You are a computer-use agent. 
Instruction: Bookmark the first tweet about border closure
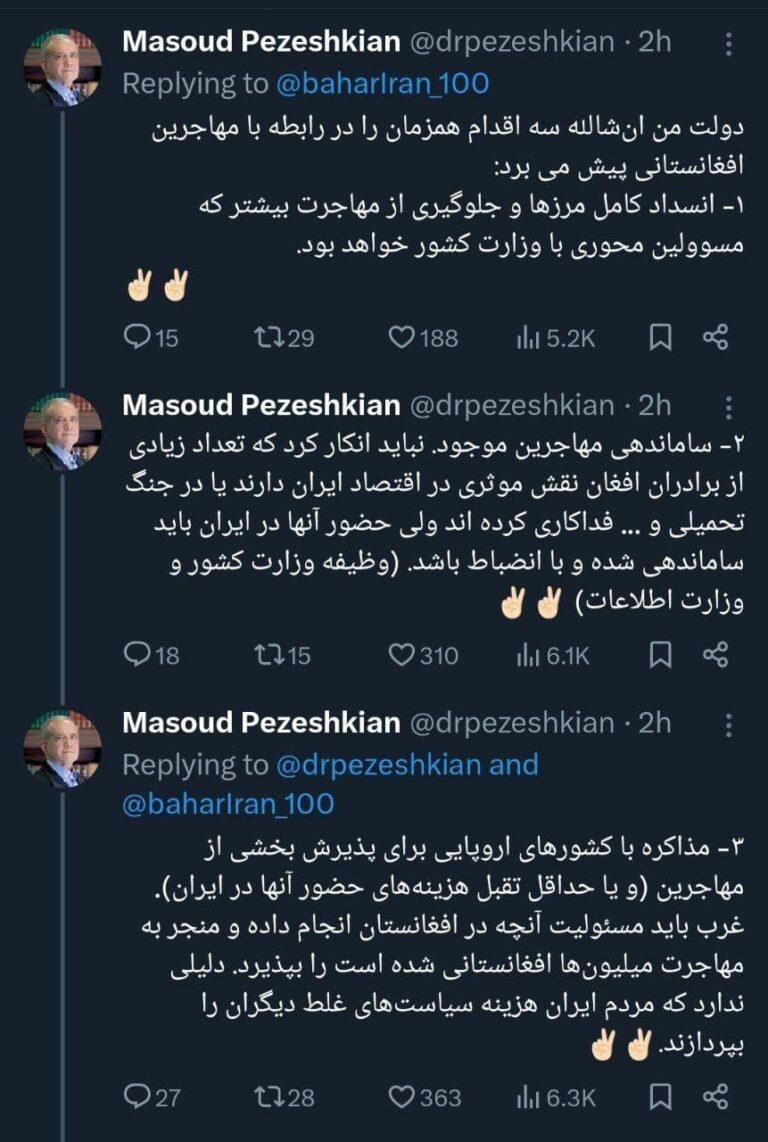660,337
